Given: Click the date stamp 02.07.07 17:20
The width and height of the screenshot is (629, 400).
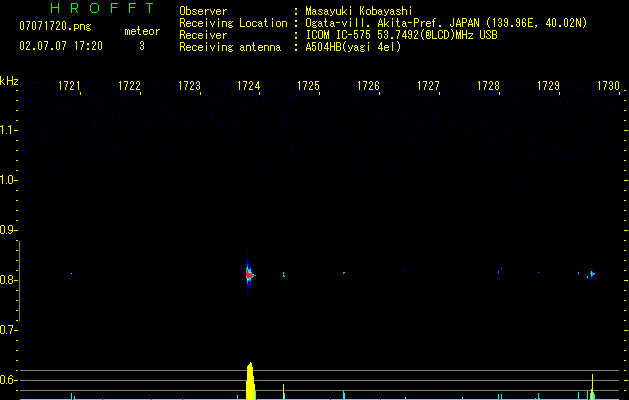Looking at the screenshot, I should pos(61,46).
